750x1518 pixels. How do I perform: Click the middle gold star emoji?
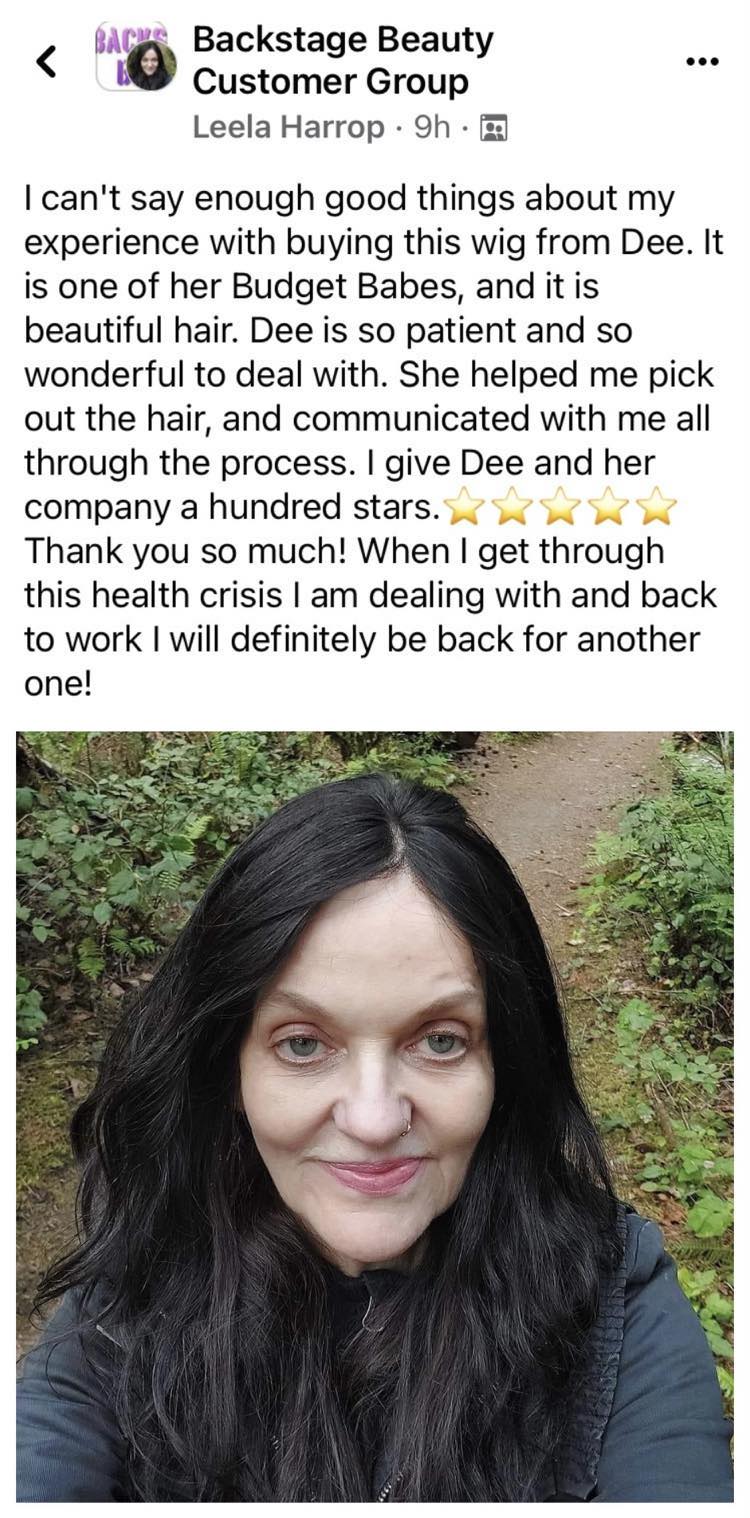560,508
